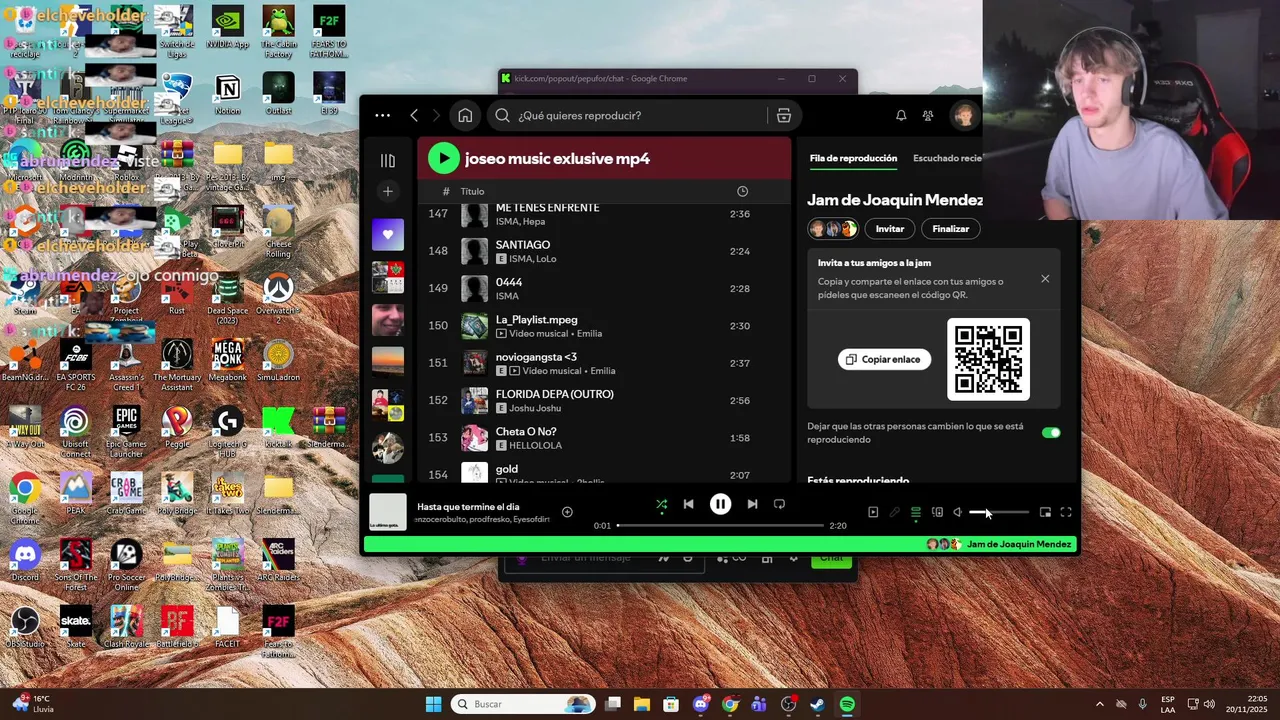Screen dimensions: 1280x720
Task: Pause the current song in Spotify
Action: tap(720, 504)
